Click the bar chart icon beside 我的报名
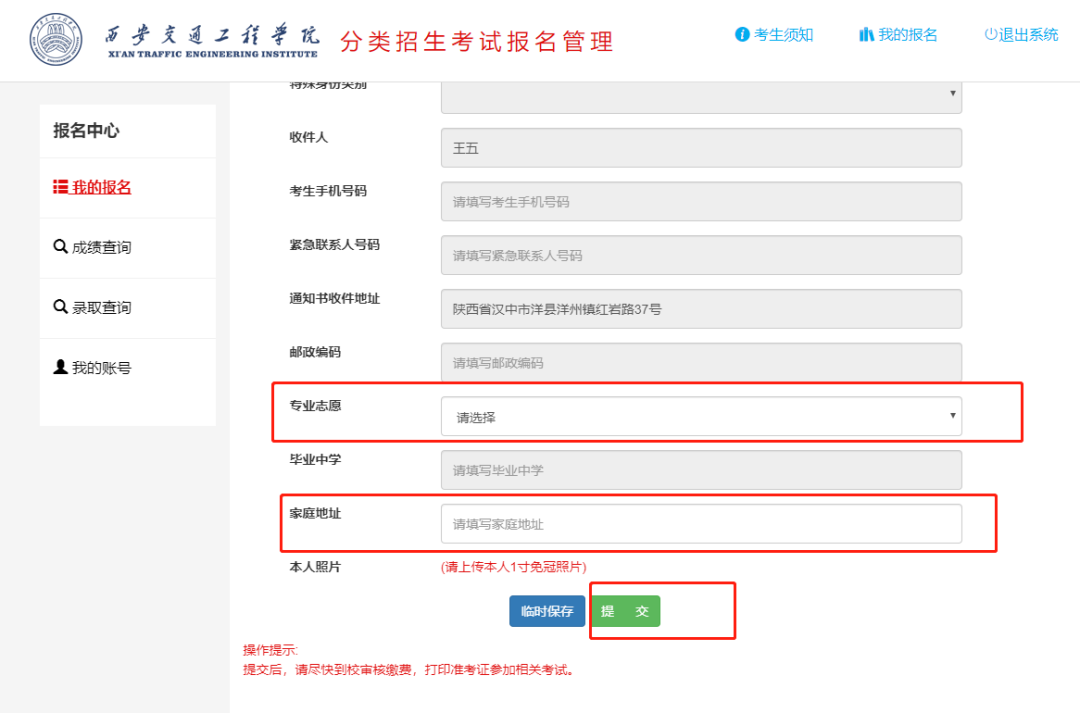The height and width of the screenshot is (713, 1080). [x=866, y=35]
